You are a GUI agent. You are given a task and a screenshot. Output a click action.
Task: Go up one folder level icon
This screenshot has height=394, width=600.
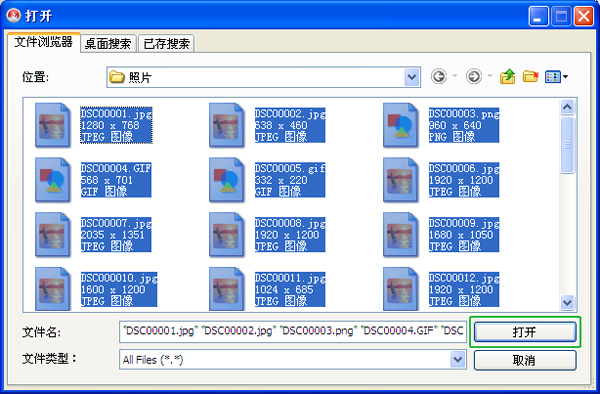(507, 77)
